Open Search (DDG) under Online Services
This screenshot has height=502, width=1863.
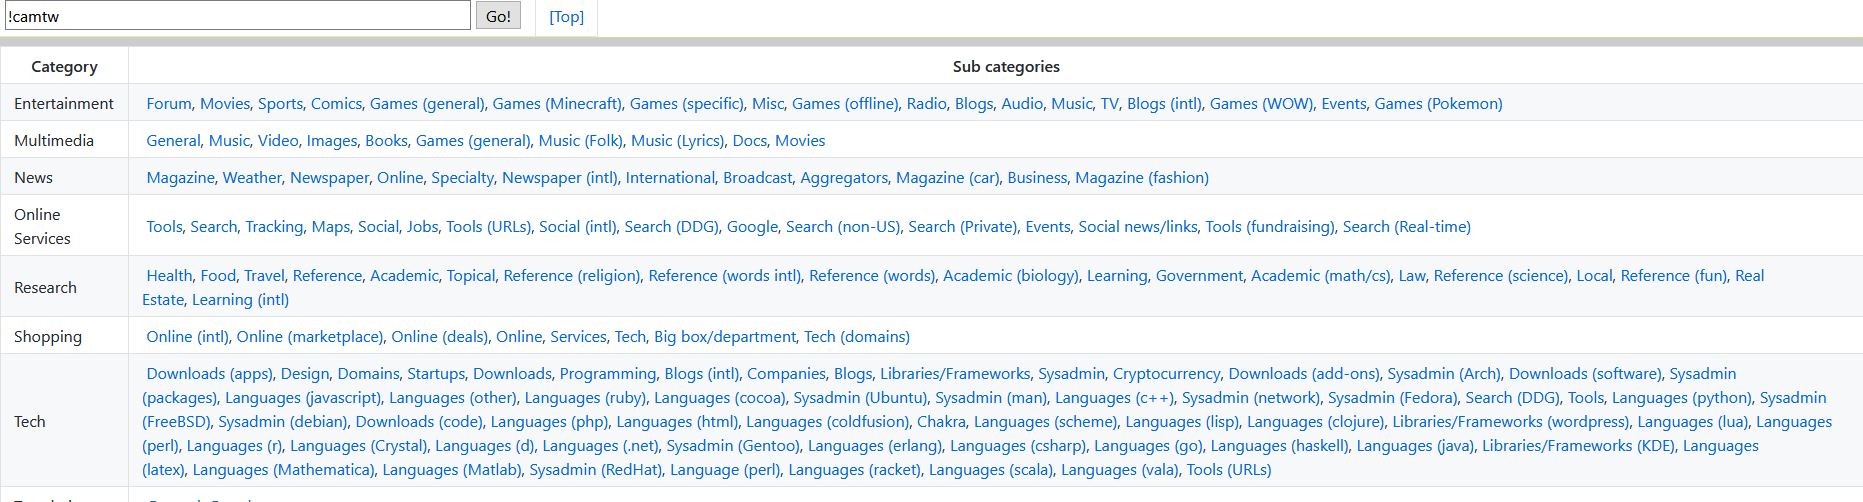[x=671, y=227]
